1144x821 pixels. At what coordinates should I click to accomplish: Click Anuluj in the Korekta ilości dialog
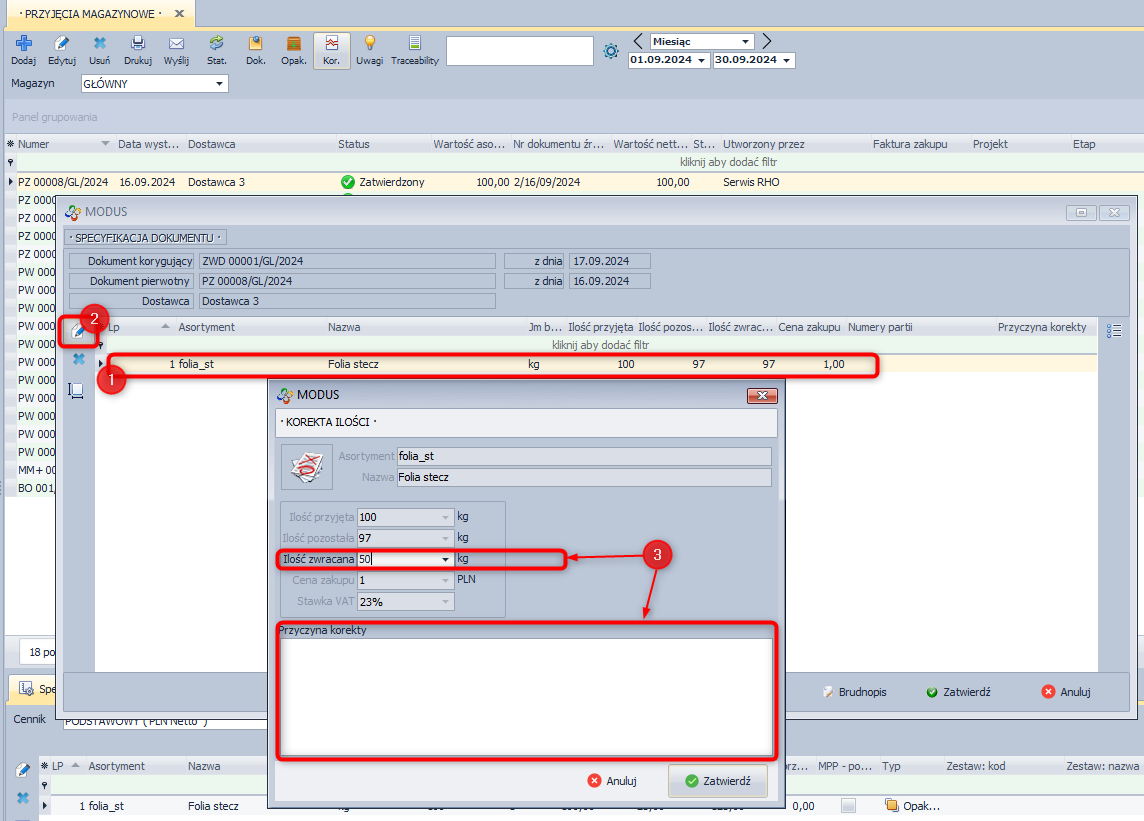tap(612, 781)
